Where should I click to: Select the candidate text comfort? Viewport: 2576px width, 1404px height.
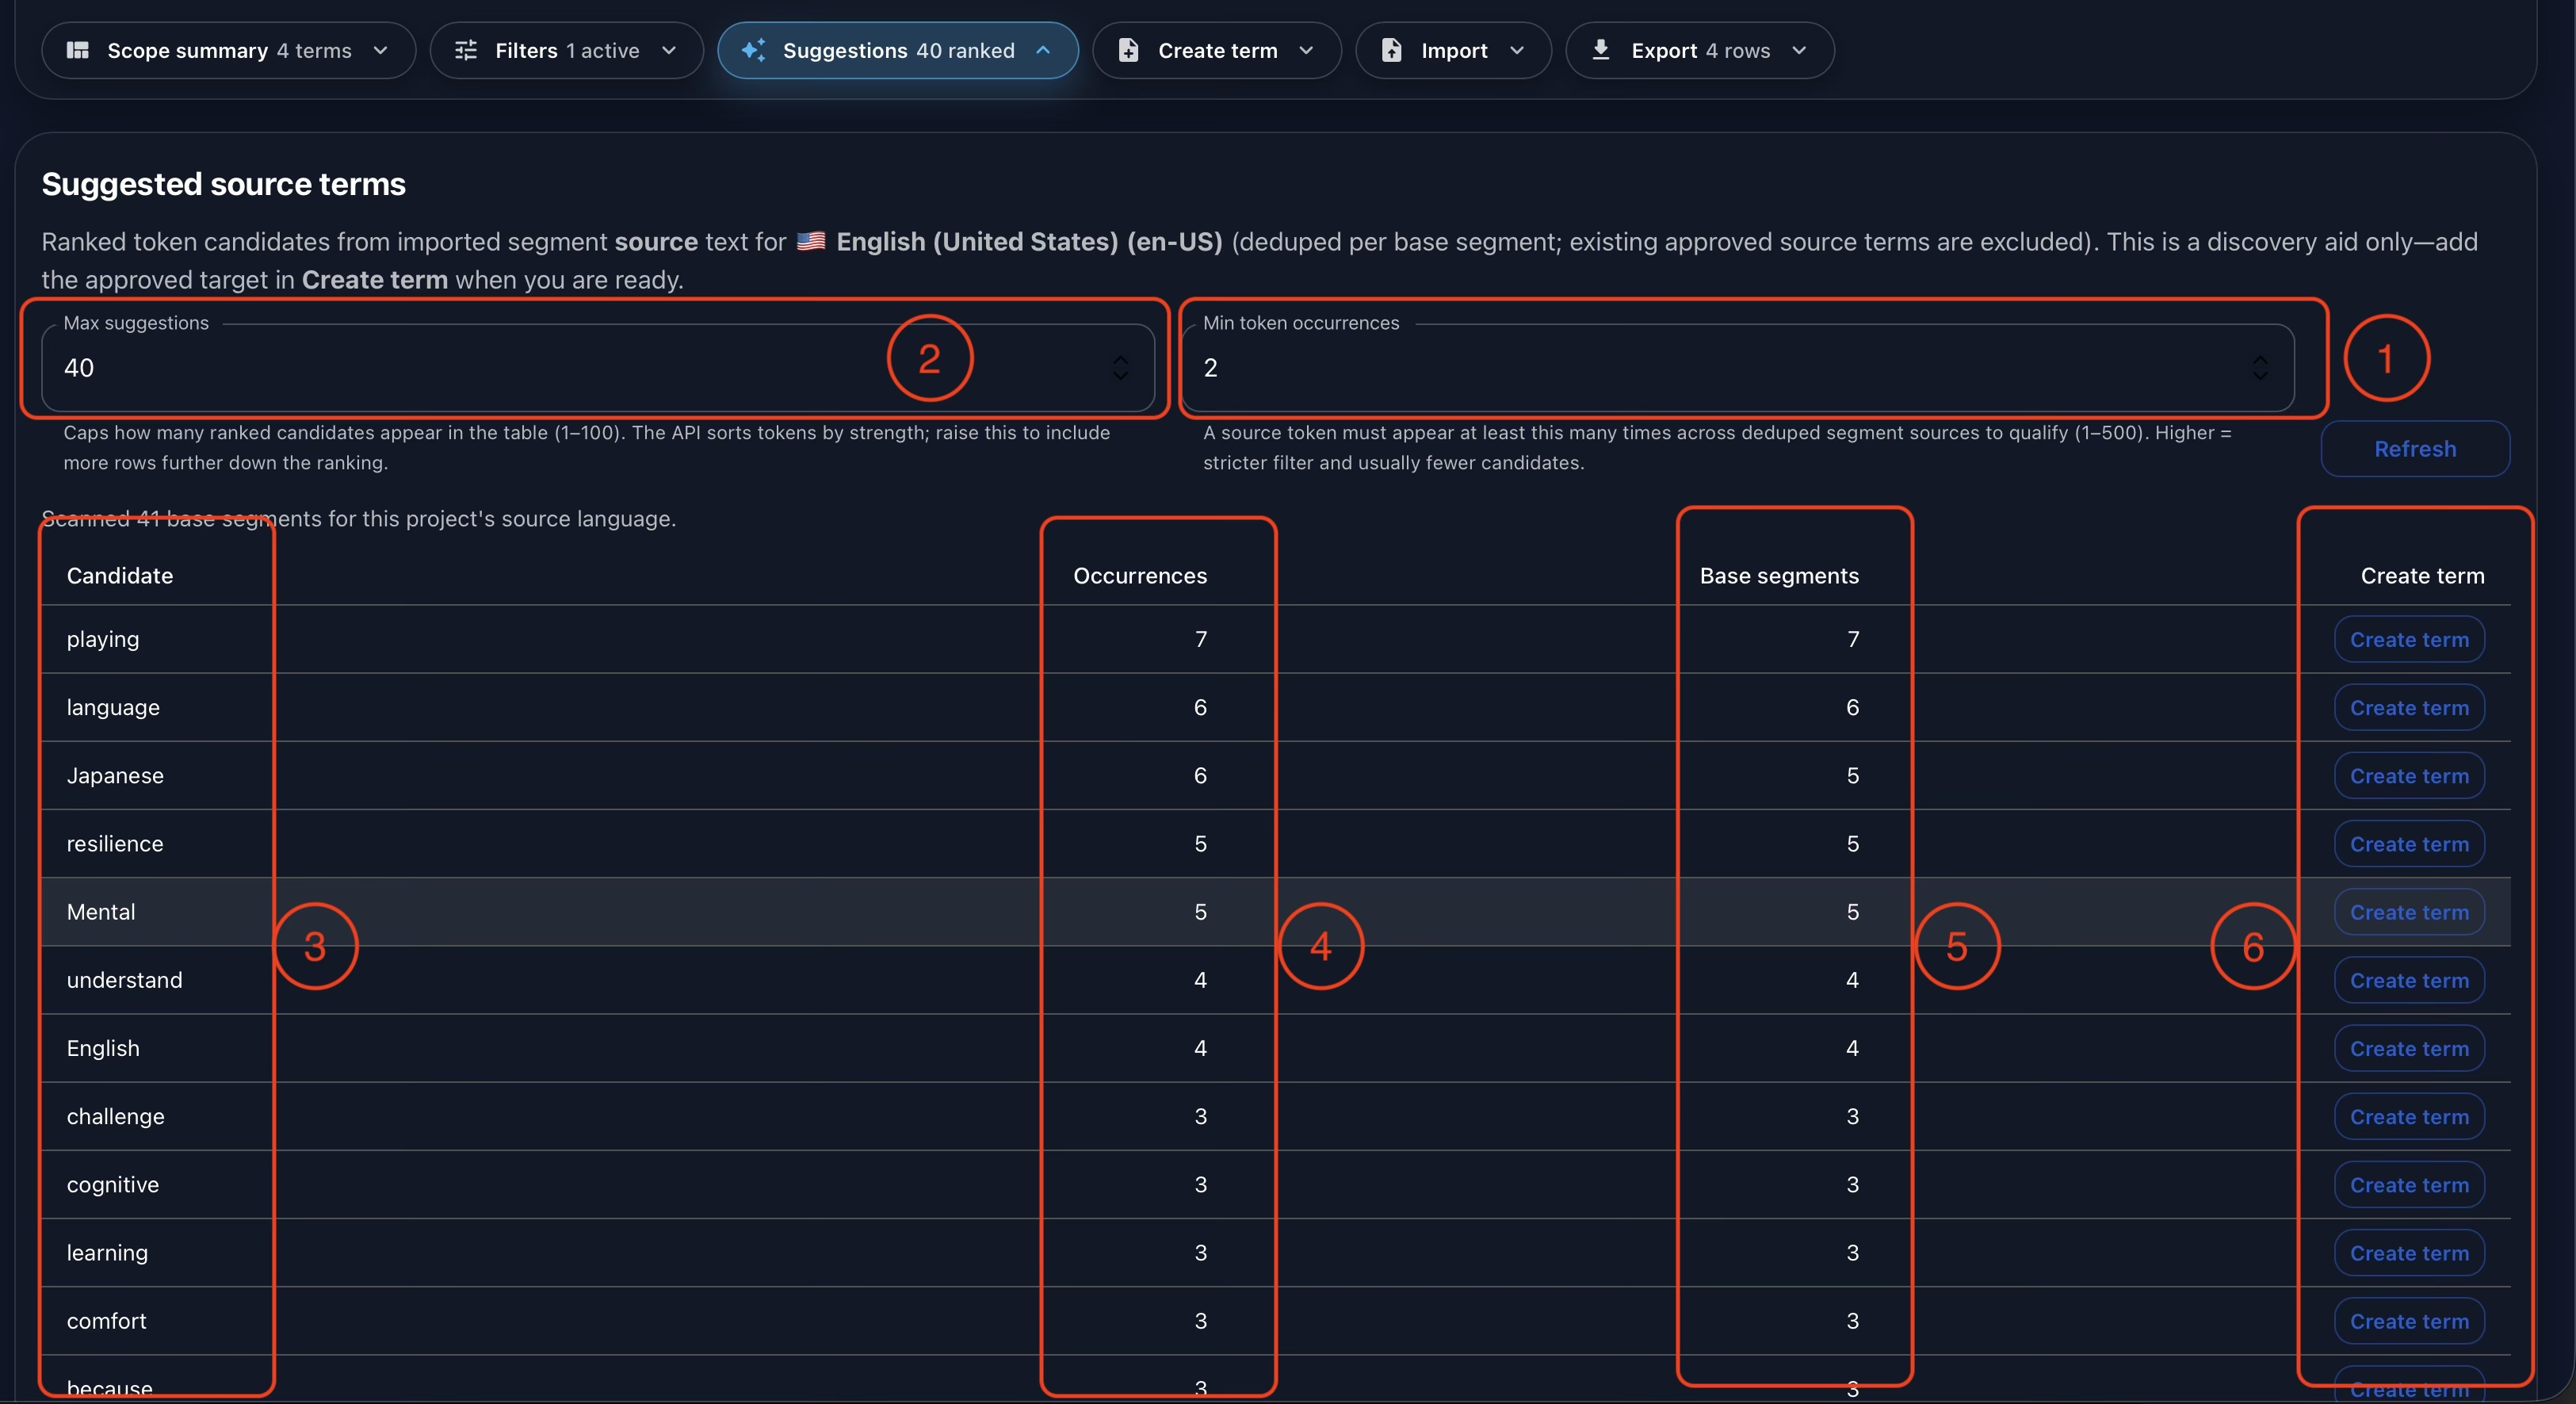coord(107,1320)
